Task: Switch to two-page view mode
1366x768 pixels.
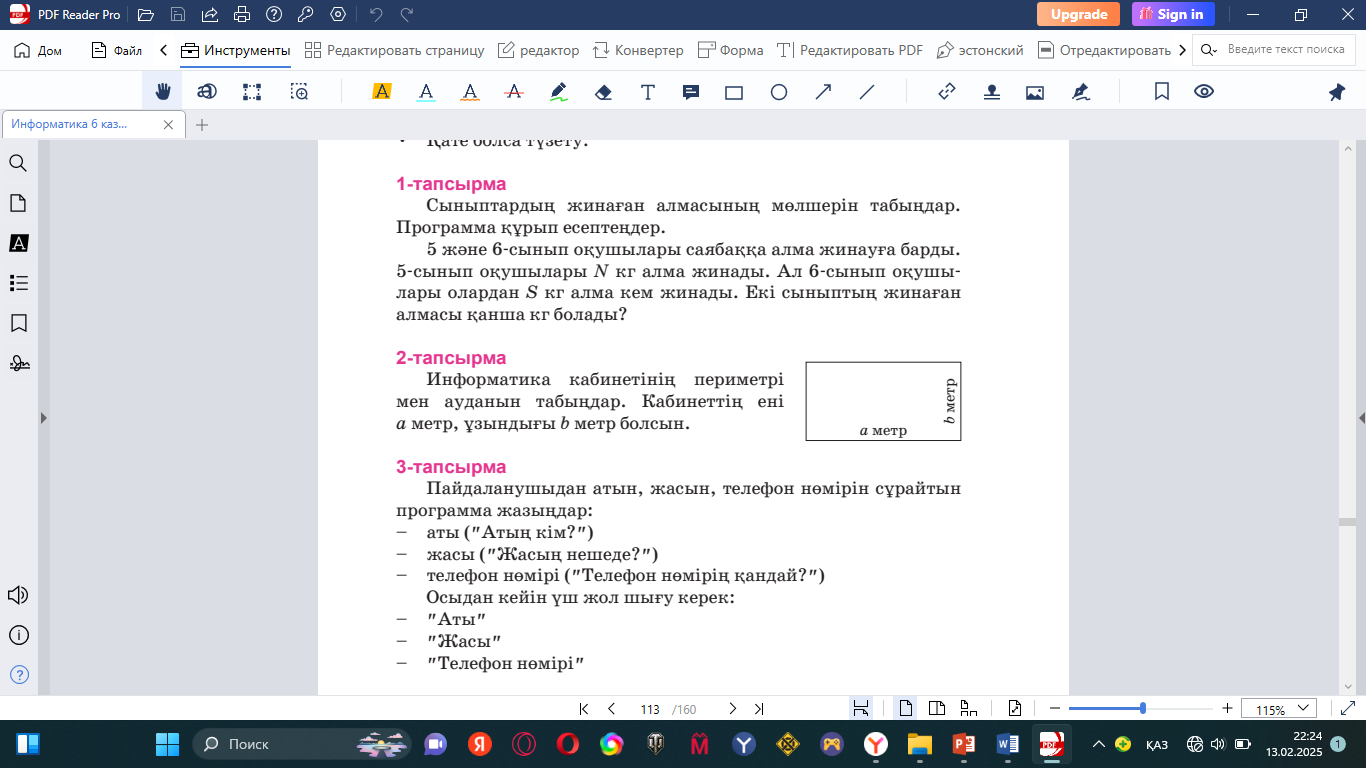Action: [x=937, y=709]
